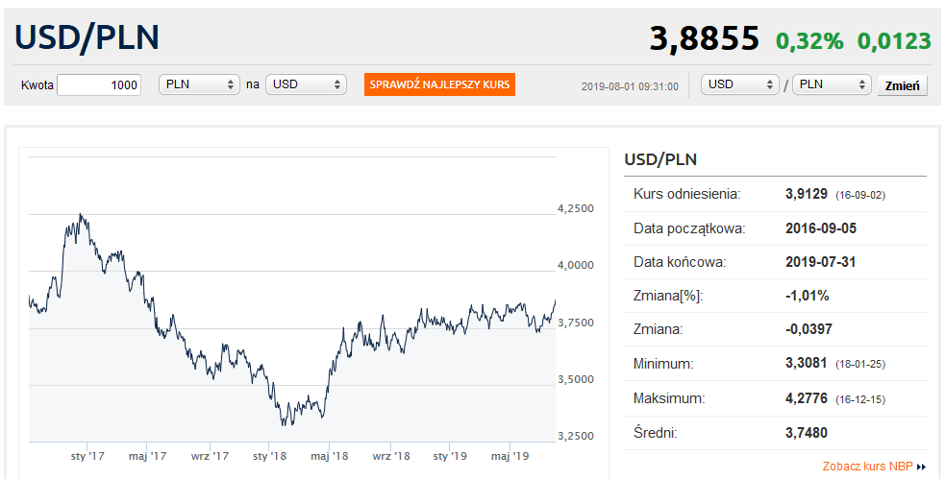Viewport: 945px width, 479px height.
Task: Click the Minimum value 3,3081
Action: [806, 364]
